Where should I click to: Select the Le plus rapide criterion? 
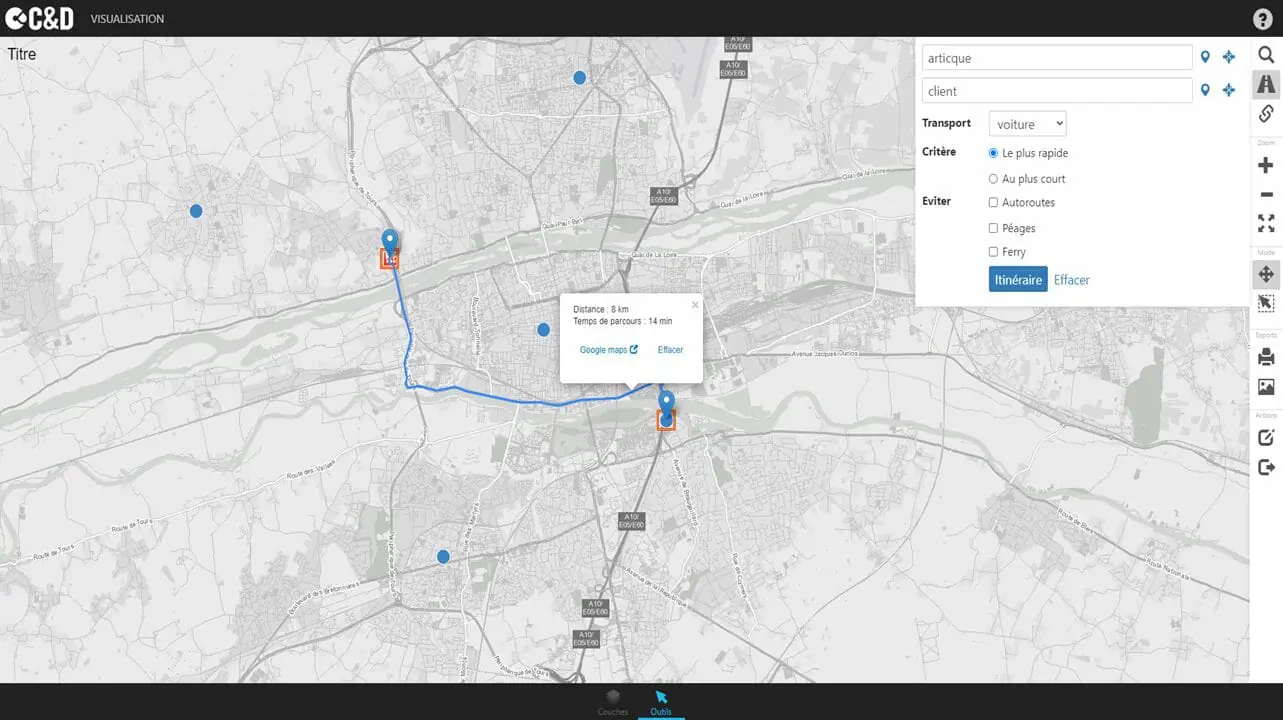(x=993, y=153)
